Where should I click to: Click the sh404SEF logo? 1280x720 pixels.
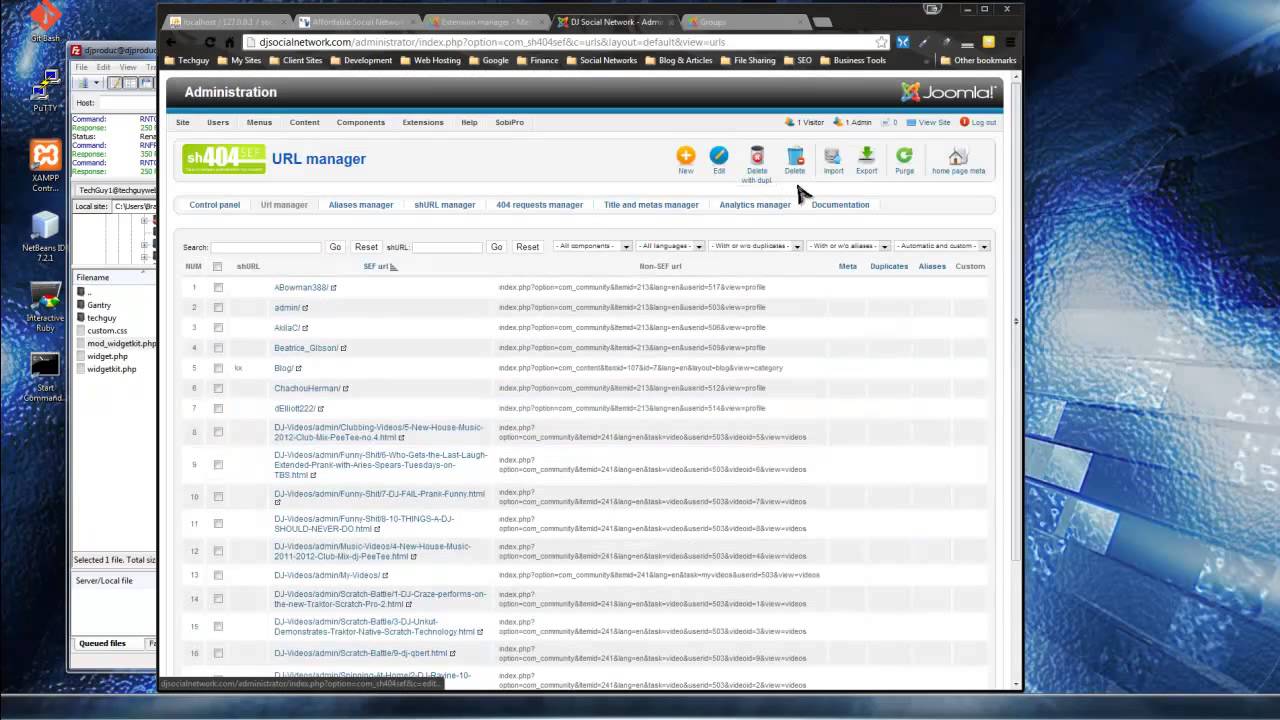pyautogui.click(x=224, y=158)
